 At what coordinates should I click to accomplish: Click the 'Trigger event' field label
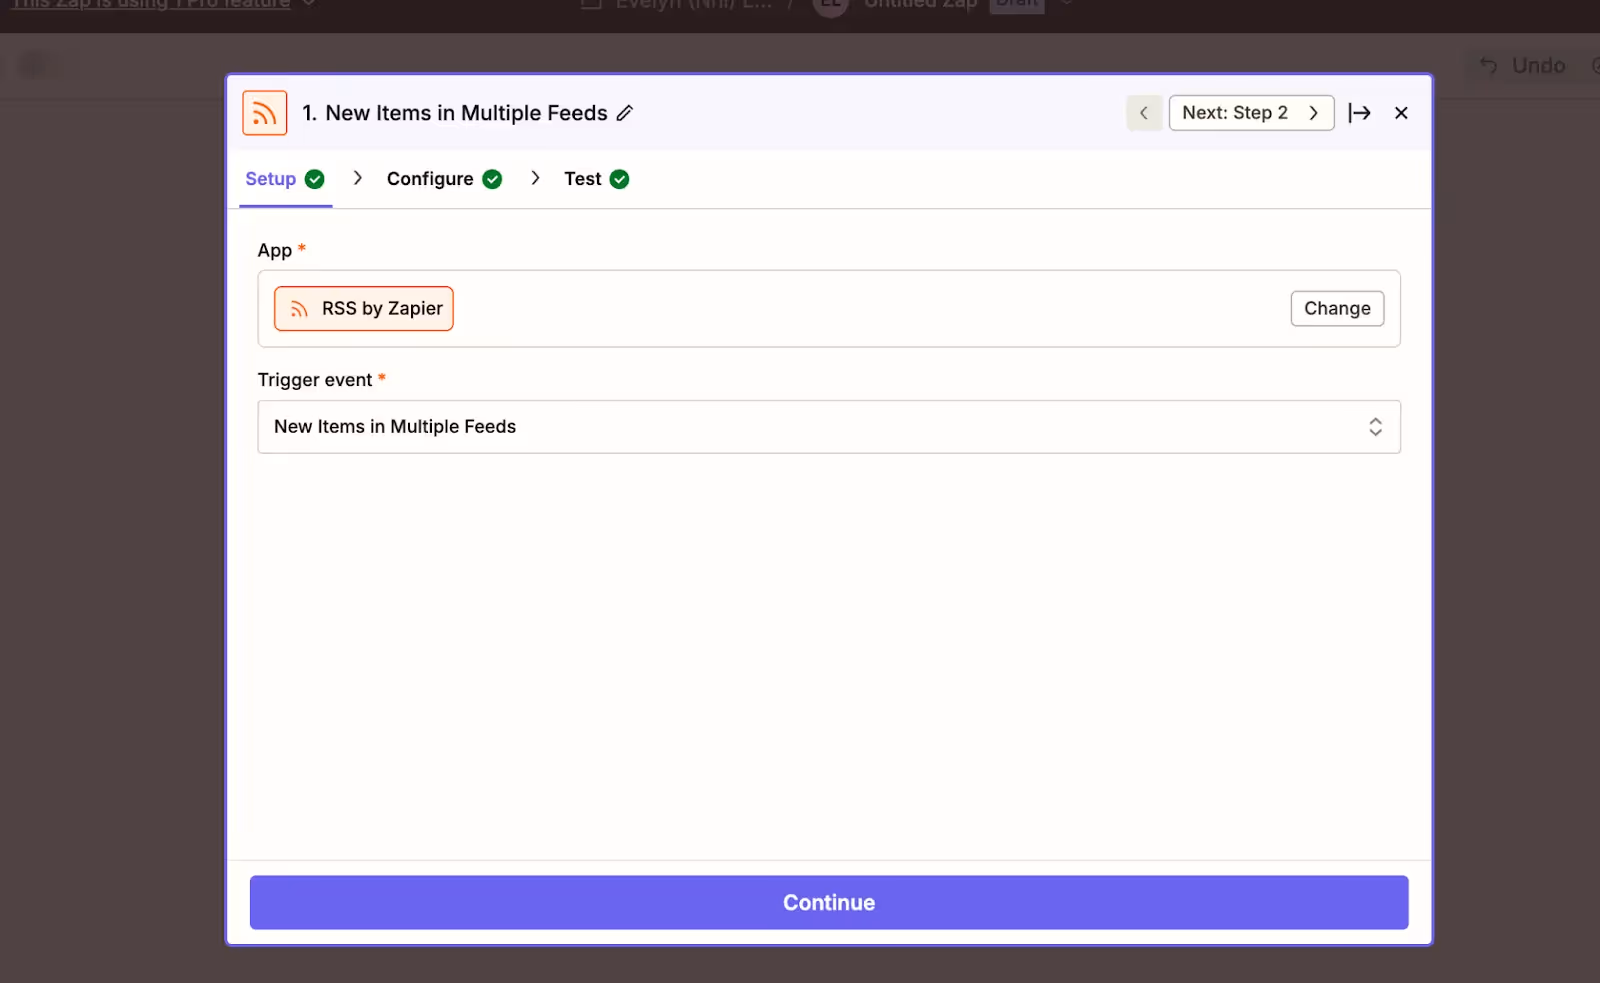(x=315, y=380)
